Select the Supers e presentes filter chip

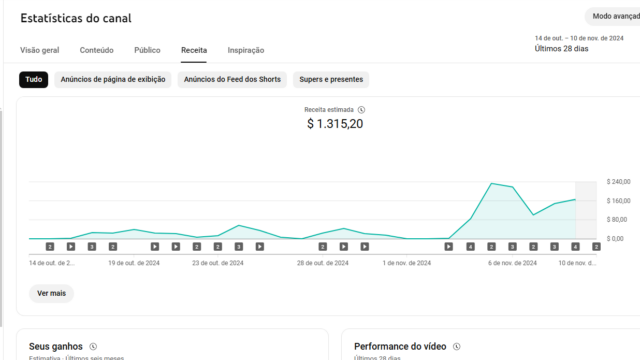[x=331, y=80]
